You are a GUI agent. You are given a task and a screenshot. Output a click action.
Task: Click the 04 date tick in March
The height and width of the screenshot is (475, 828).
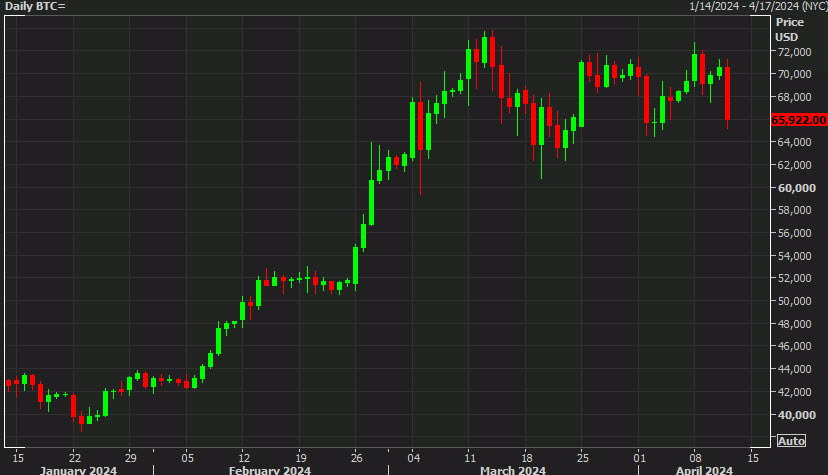[413, 458]
